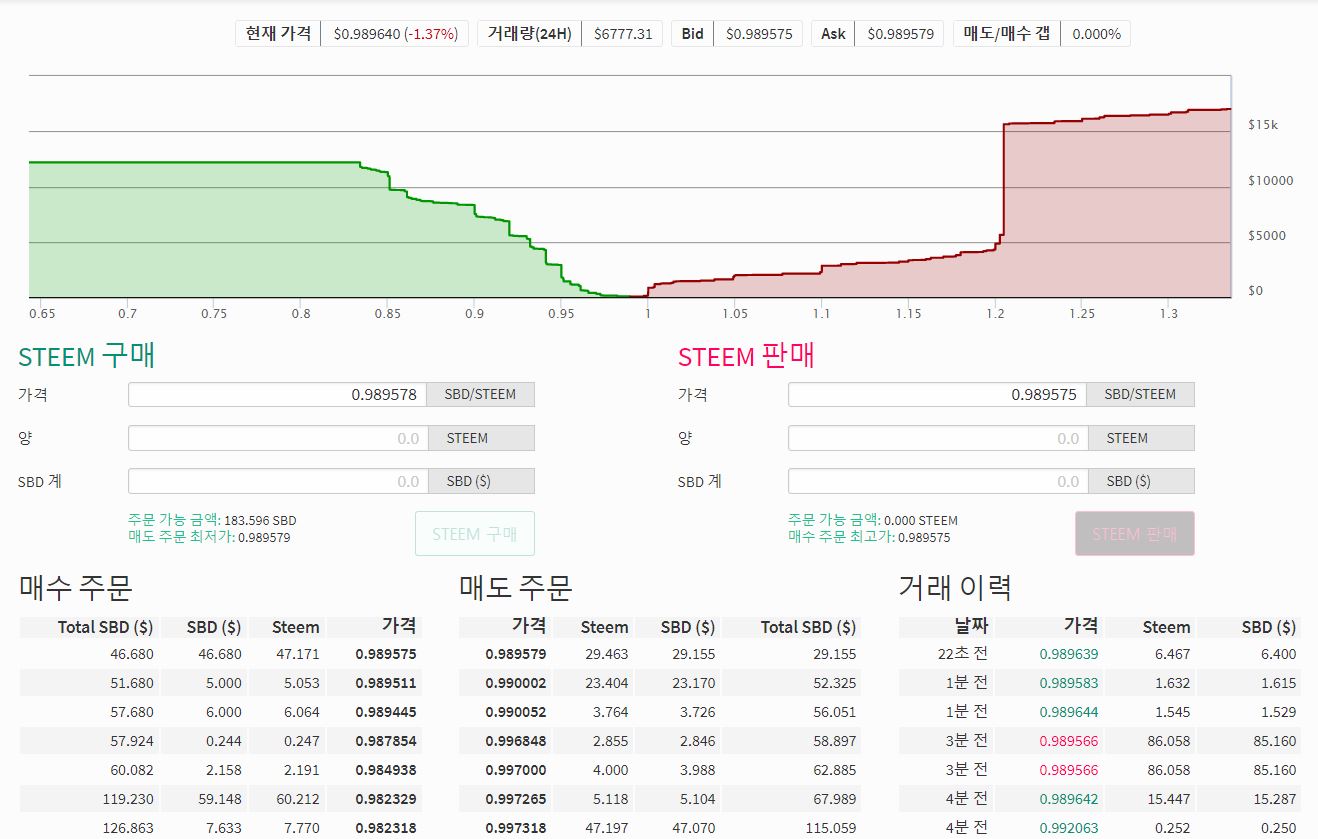The image size is (1318, 839).
Task: Click the $15k label on chart axis
Action: point(1262,125)
